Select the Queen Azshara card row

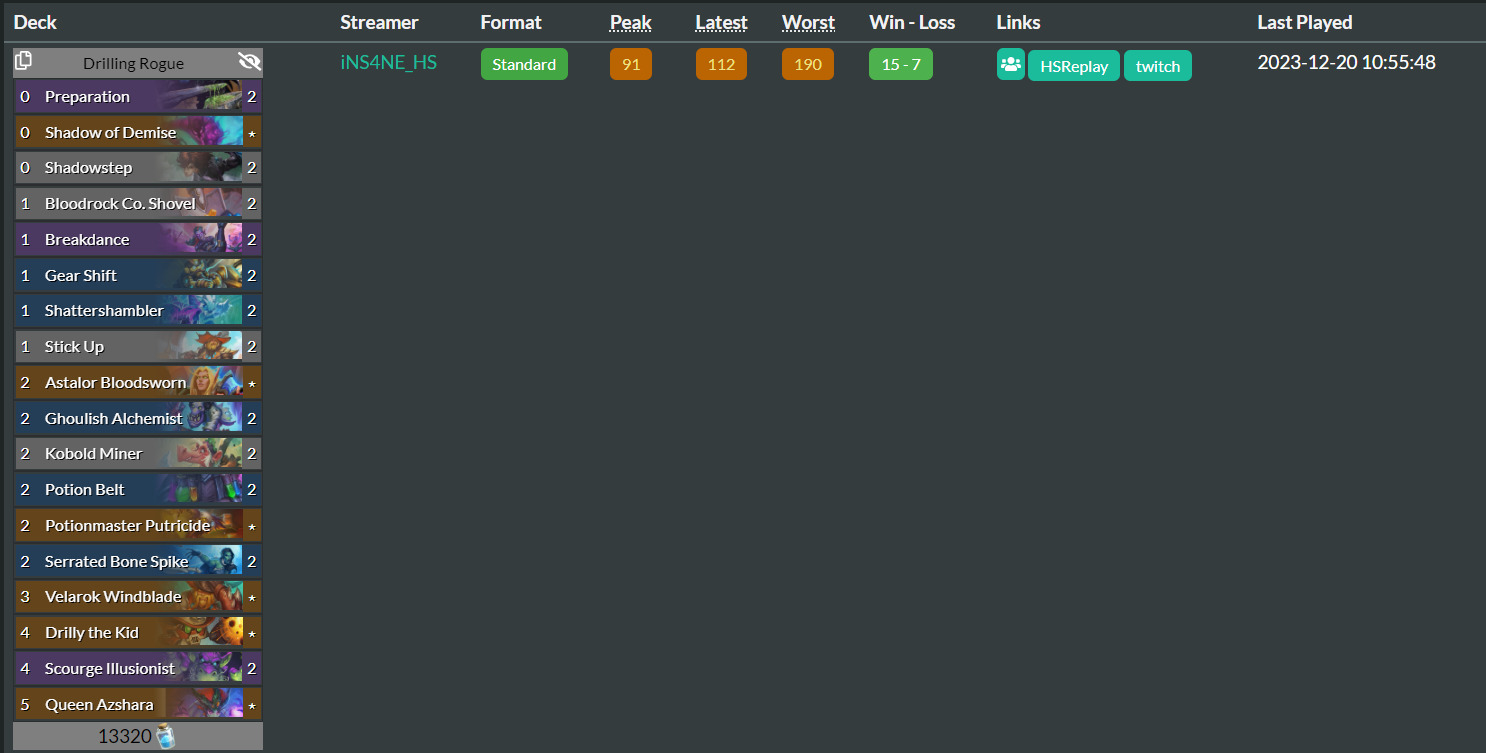coord(138,704)
